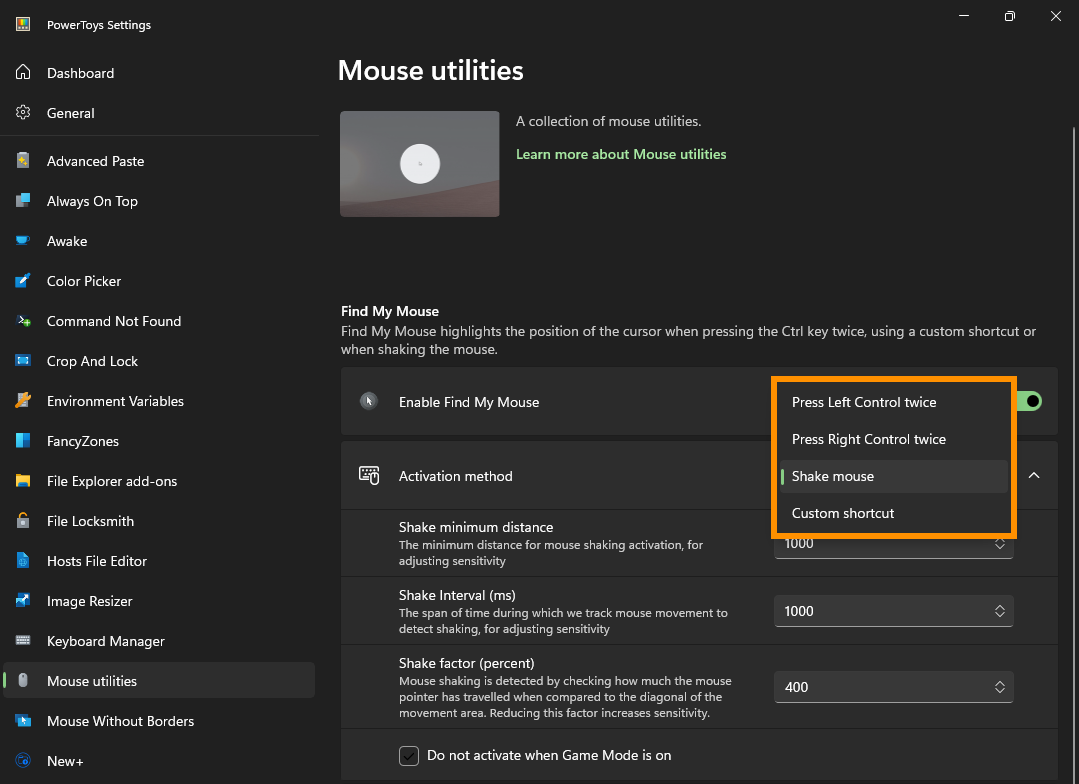Select the Advanced Paste icon

click(x=23, y=160)
